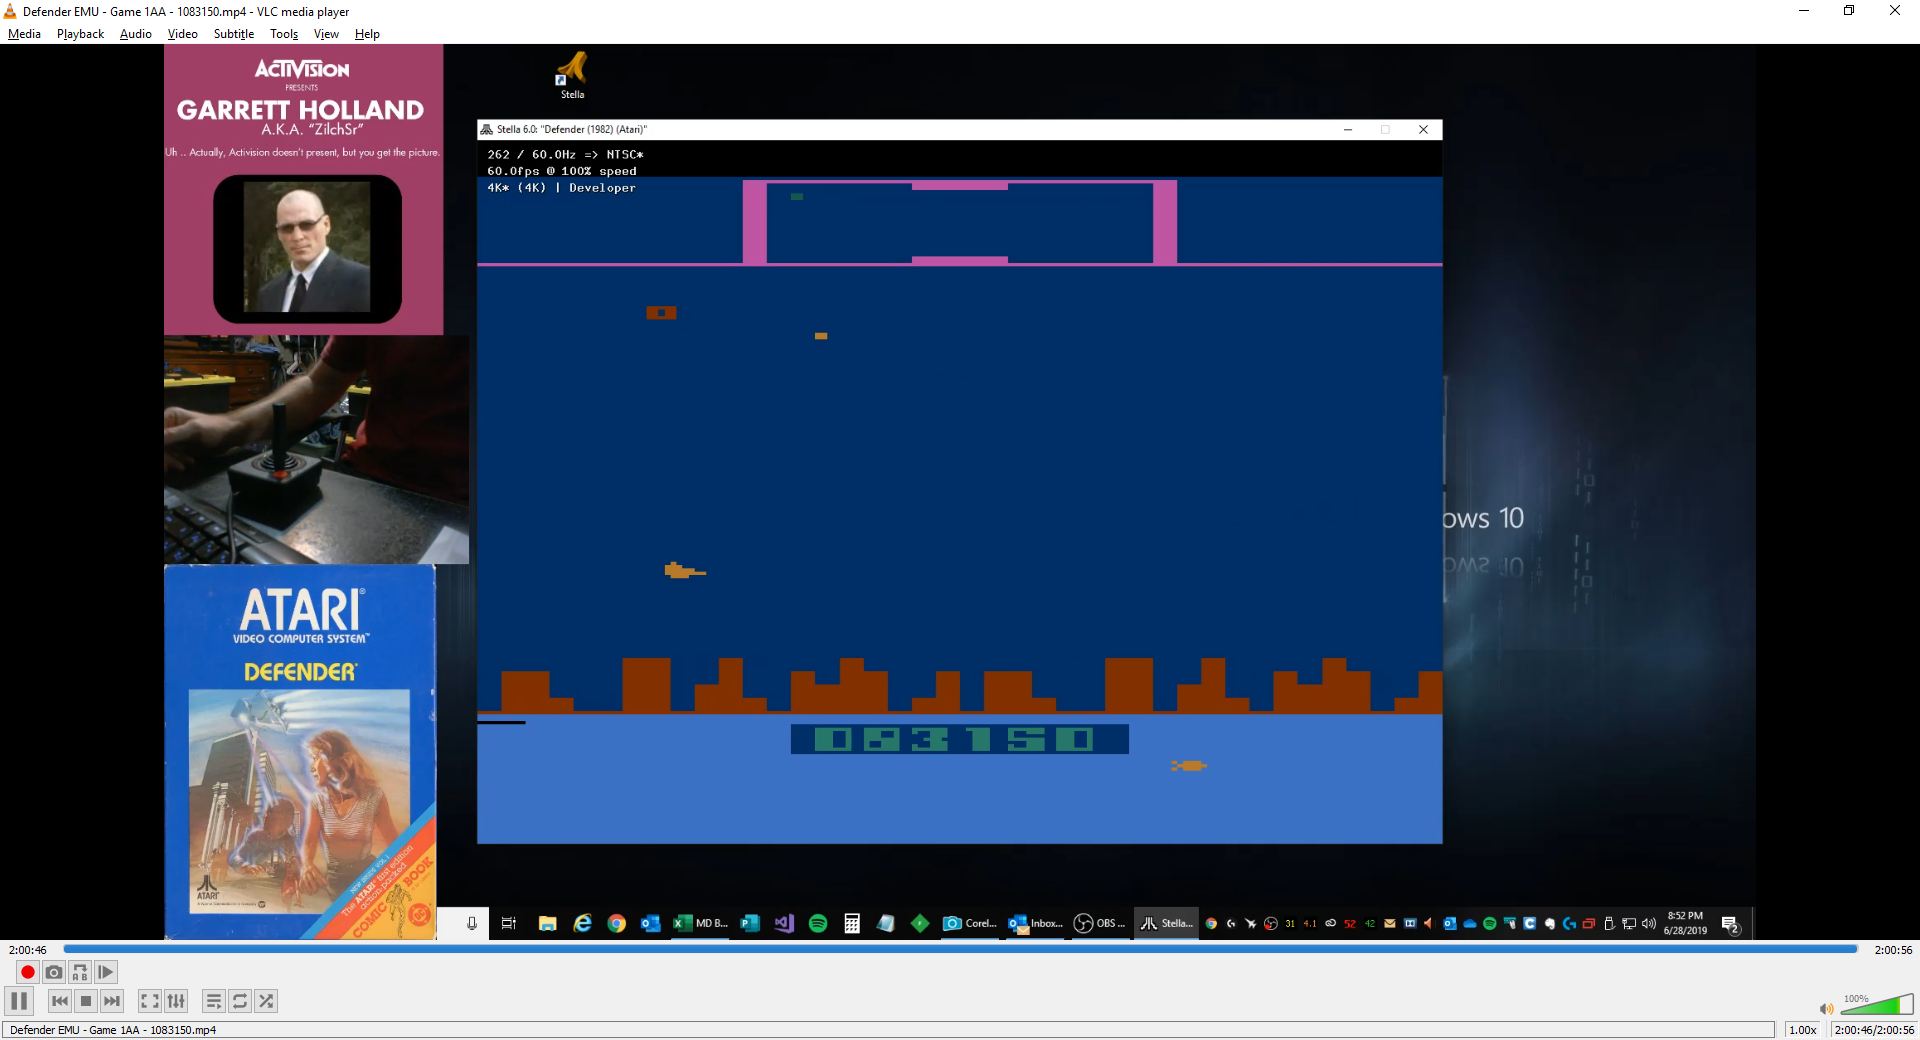Image resolution: width=1920 pixels, height=1040 pixels.
Task: Skip to the next media item
Action: pyautogui.click(x=112, y=1001)
